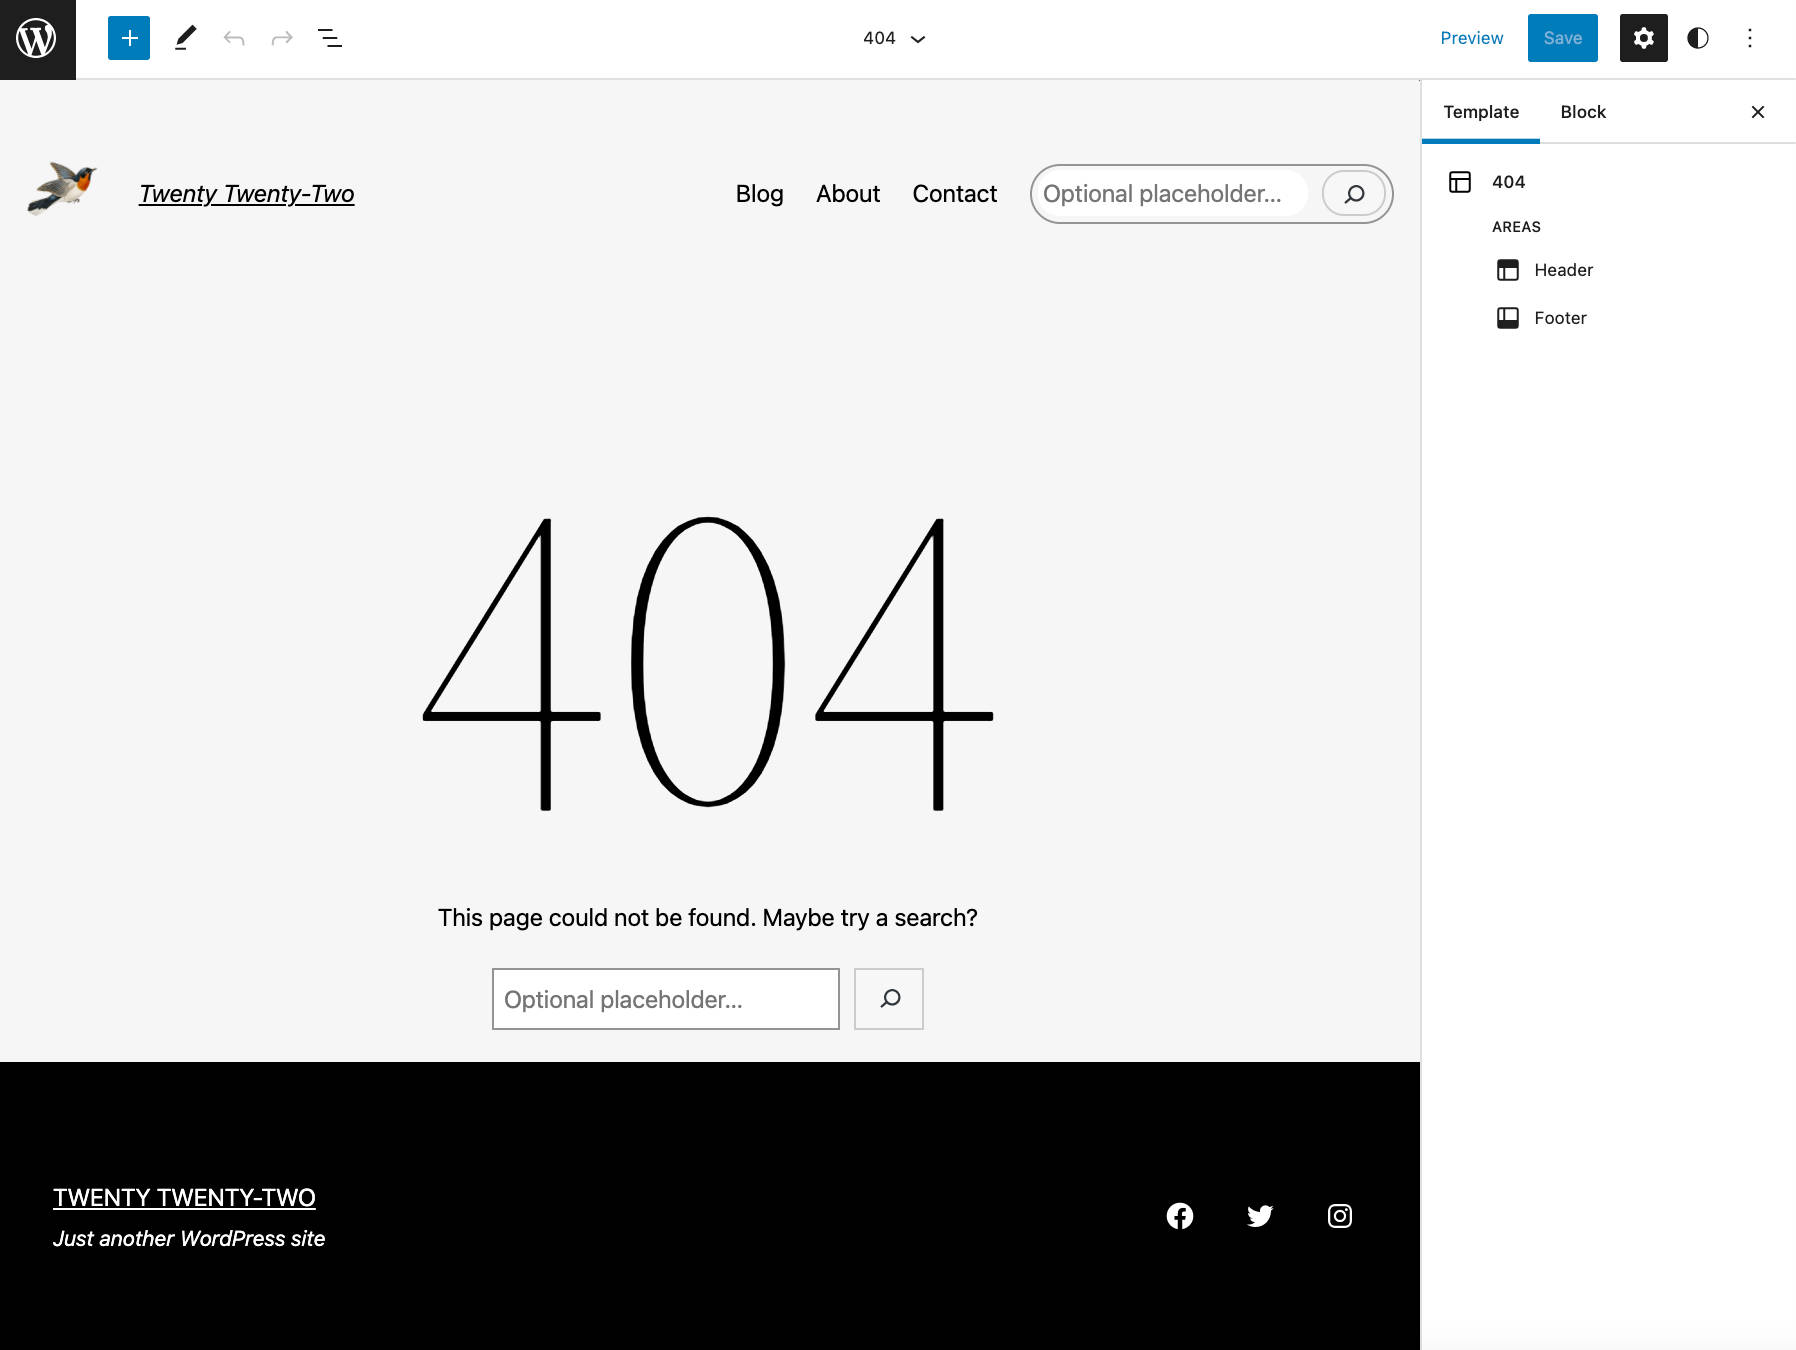Screen dimensions: 1796x1350
Task: Open the Styles (contrast) panel
Action: [1699, 38]
